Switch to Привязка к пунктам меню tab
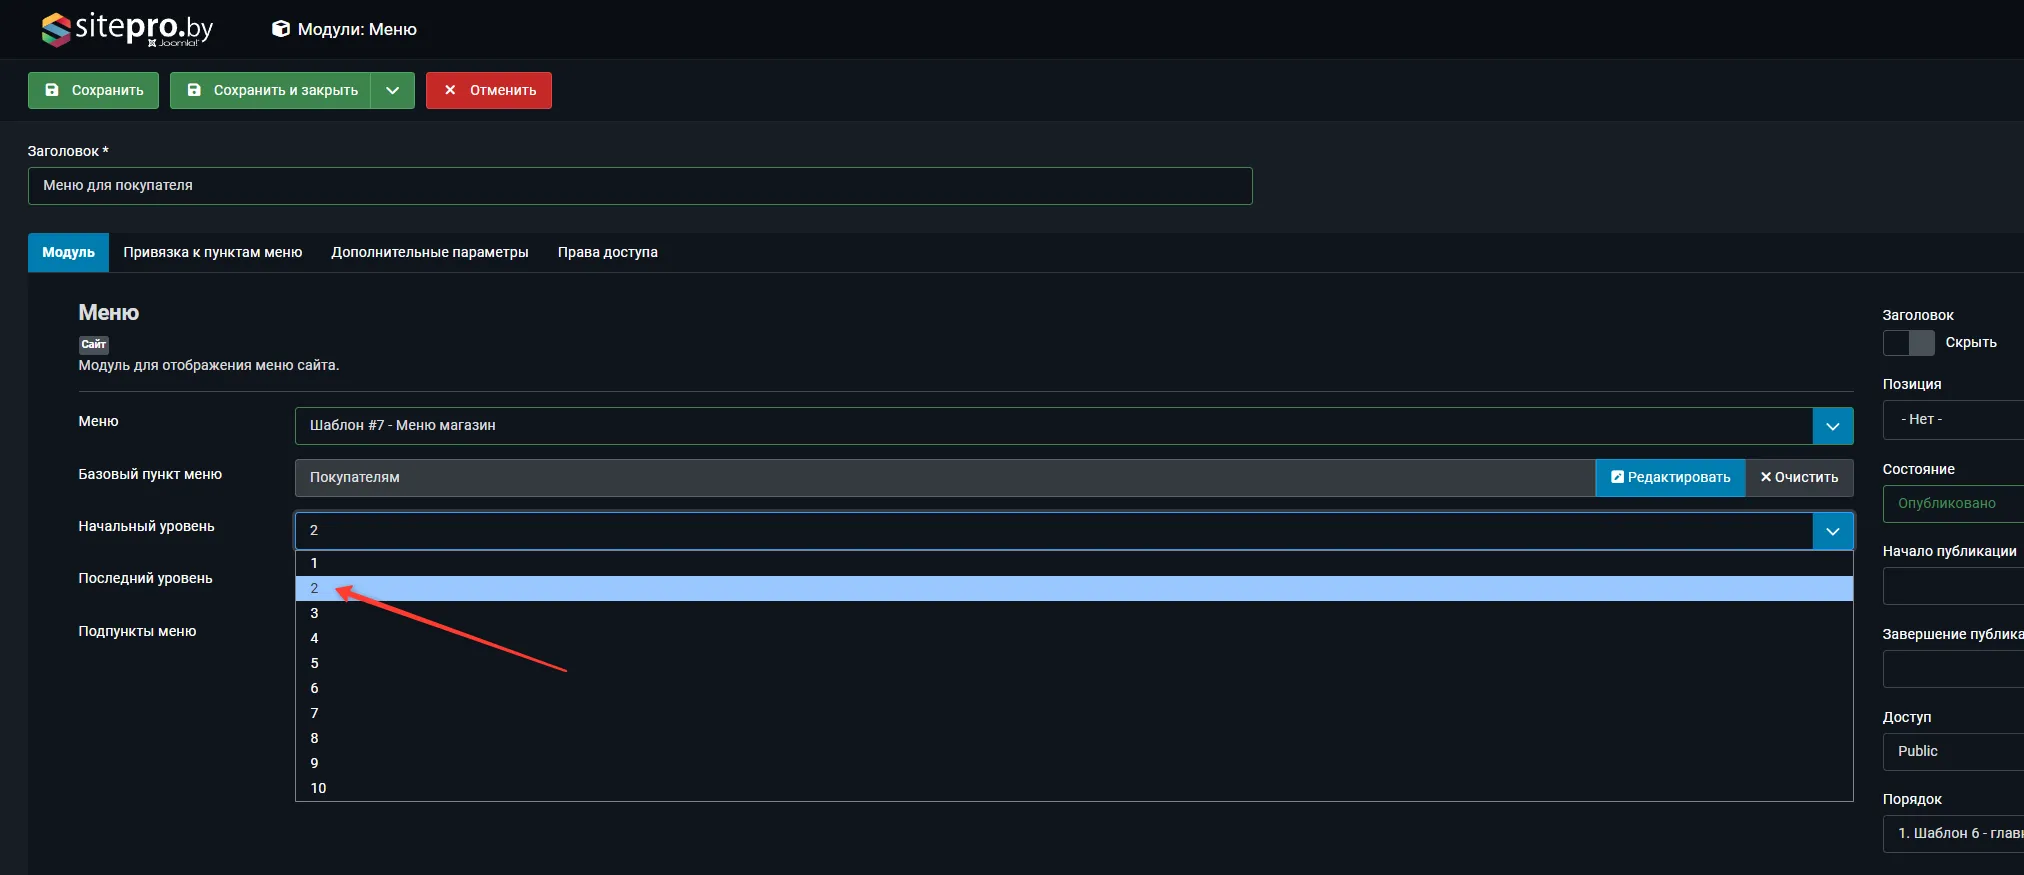Image resolution: width=2024 pixels, height=875 pixels. click(x=213, y=252)
